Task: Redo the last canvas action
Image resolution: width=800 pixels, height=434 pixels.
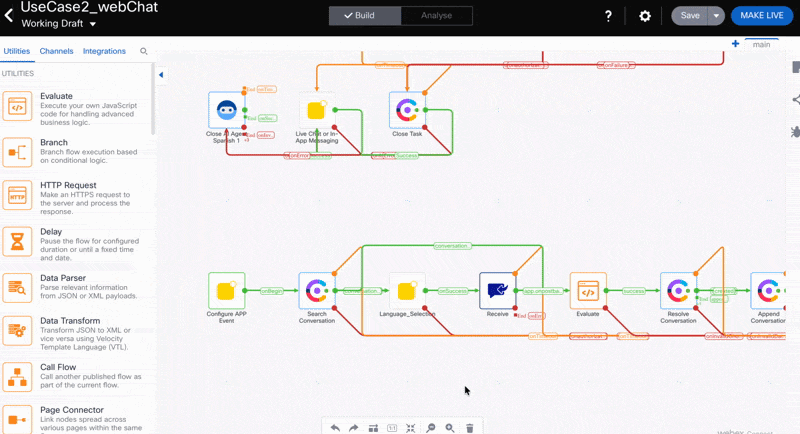Action: click(x=354, y=428)
